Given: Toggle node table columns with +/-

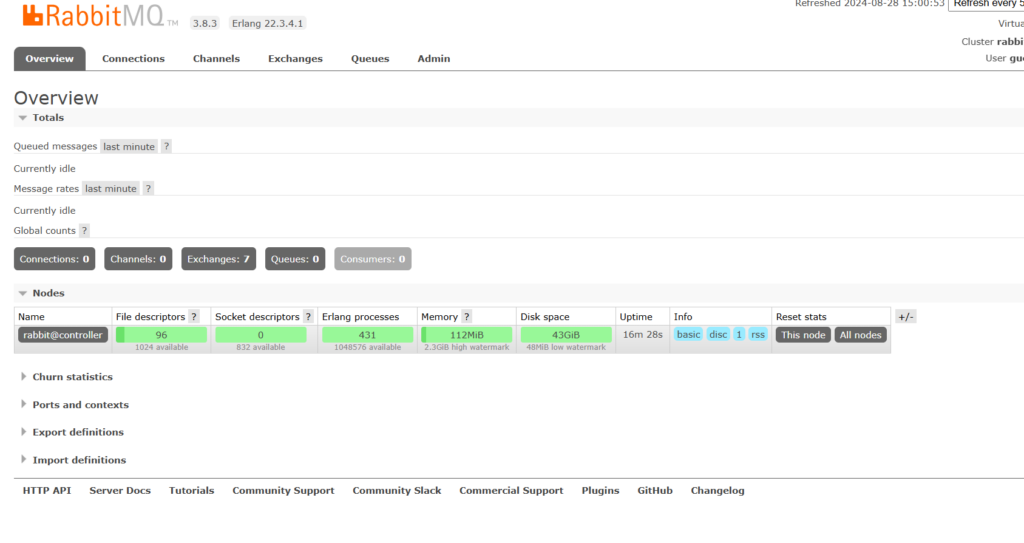Looking at the screenshot, I should pyautogui.click(x=905, y=317).
